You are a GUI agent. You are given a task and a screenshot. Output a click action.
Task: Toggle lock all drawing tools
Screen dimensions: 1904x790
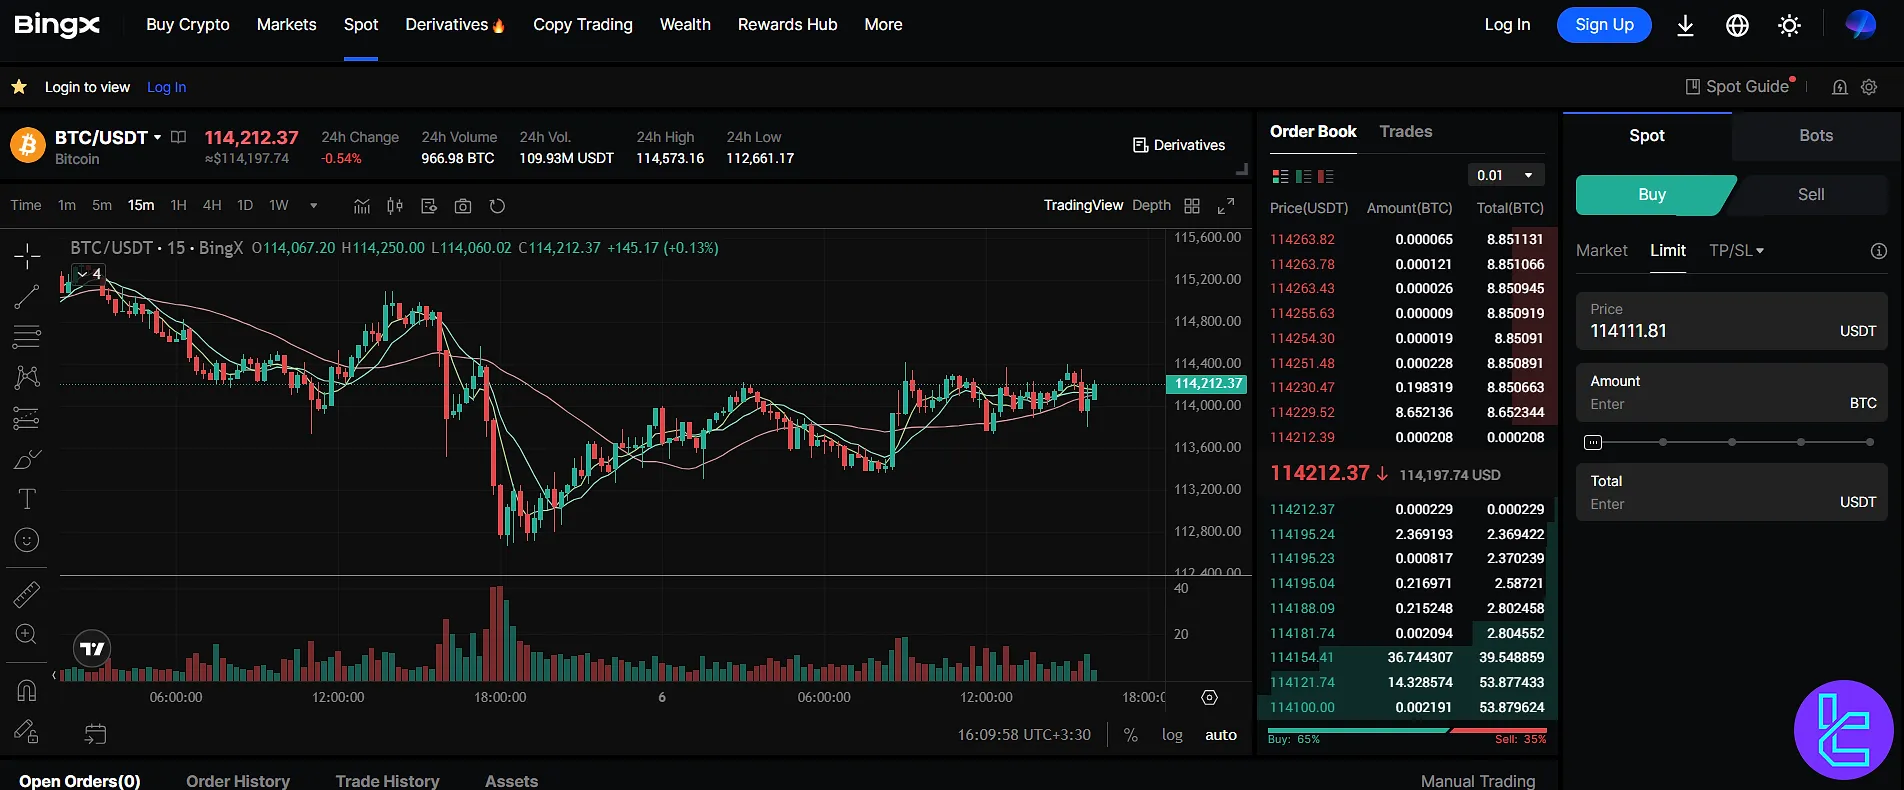(27, 732)
